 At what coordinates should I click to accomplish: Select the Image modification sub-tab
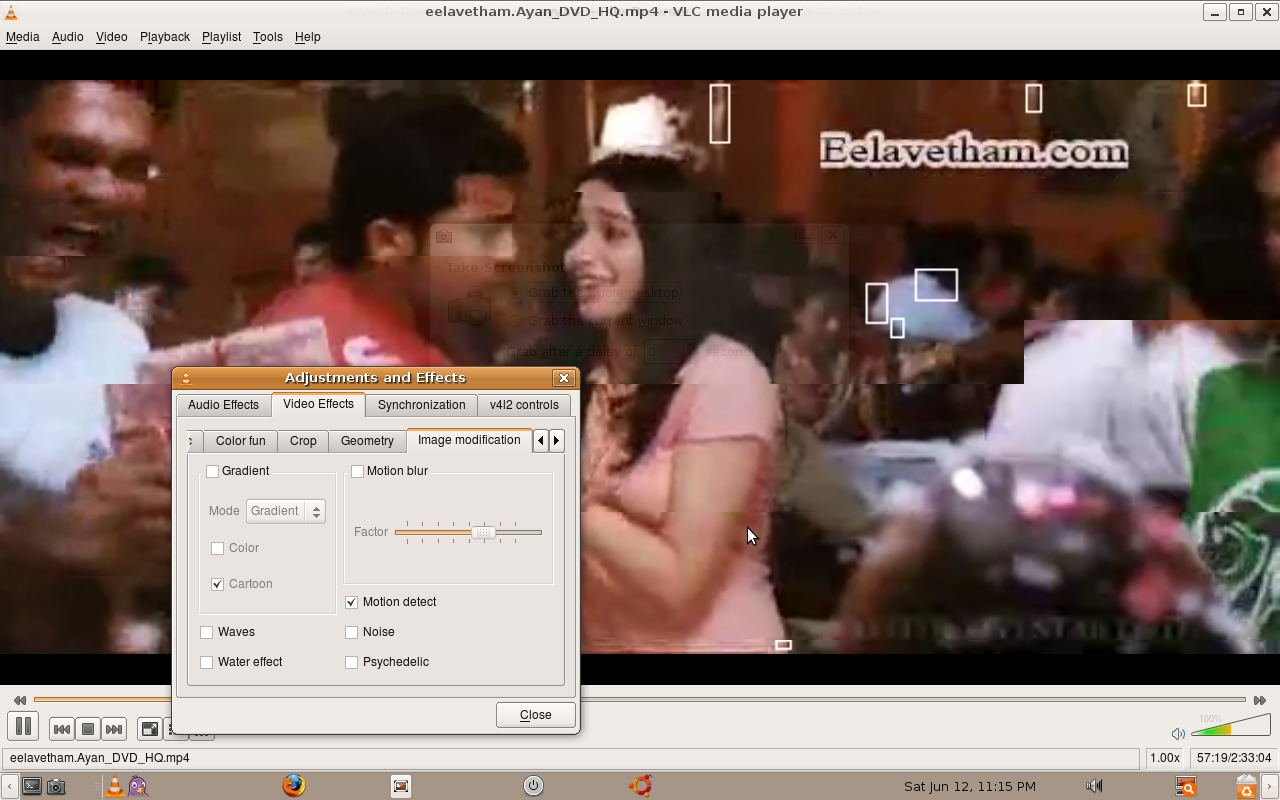tap(469, 440)
